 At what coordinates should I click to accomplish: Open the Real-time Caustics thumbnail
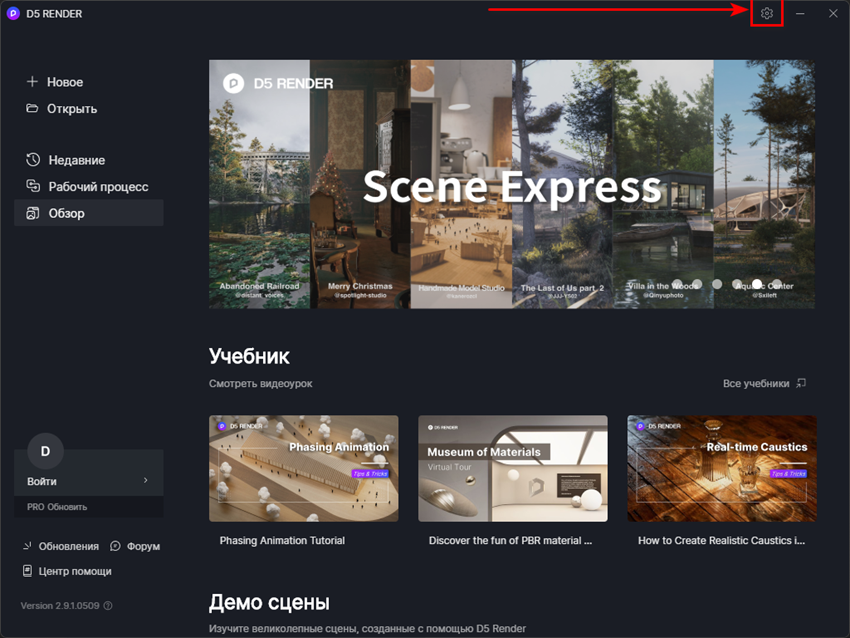pyautogui.click(x=722, y=468)
